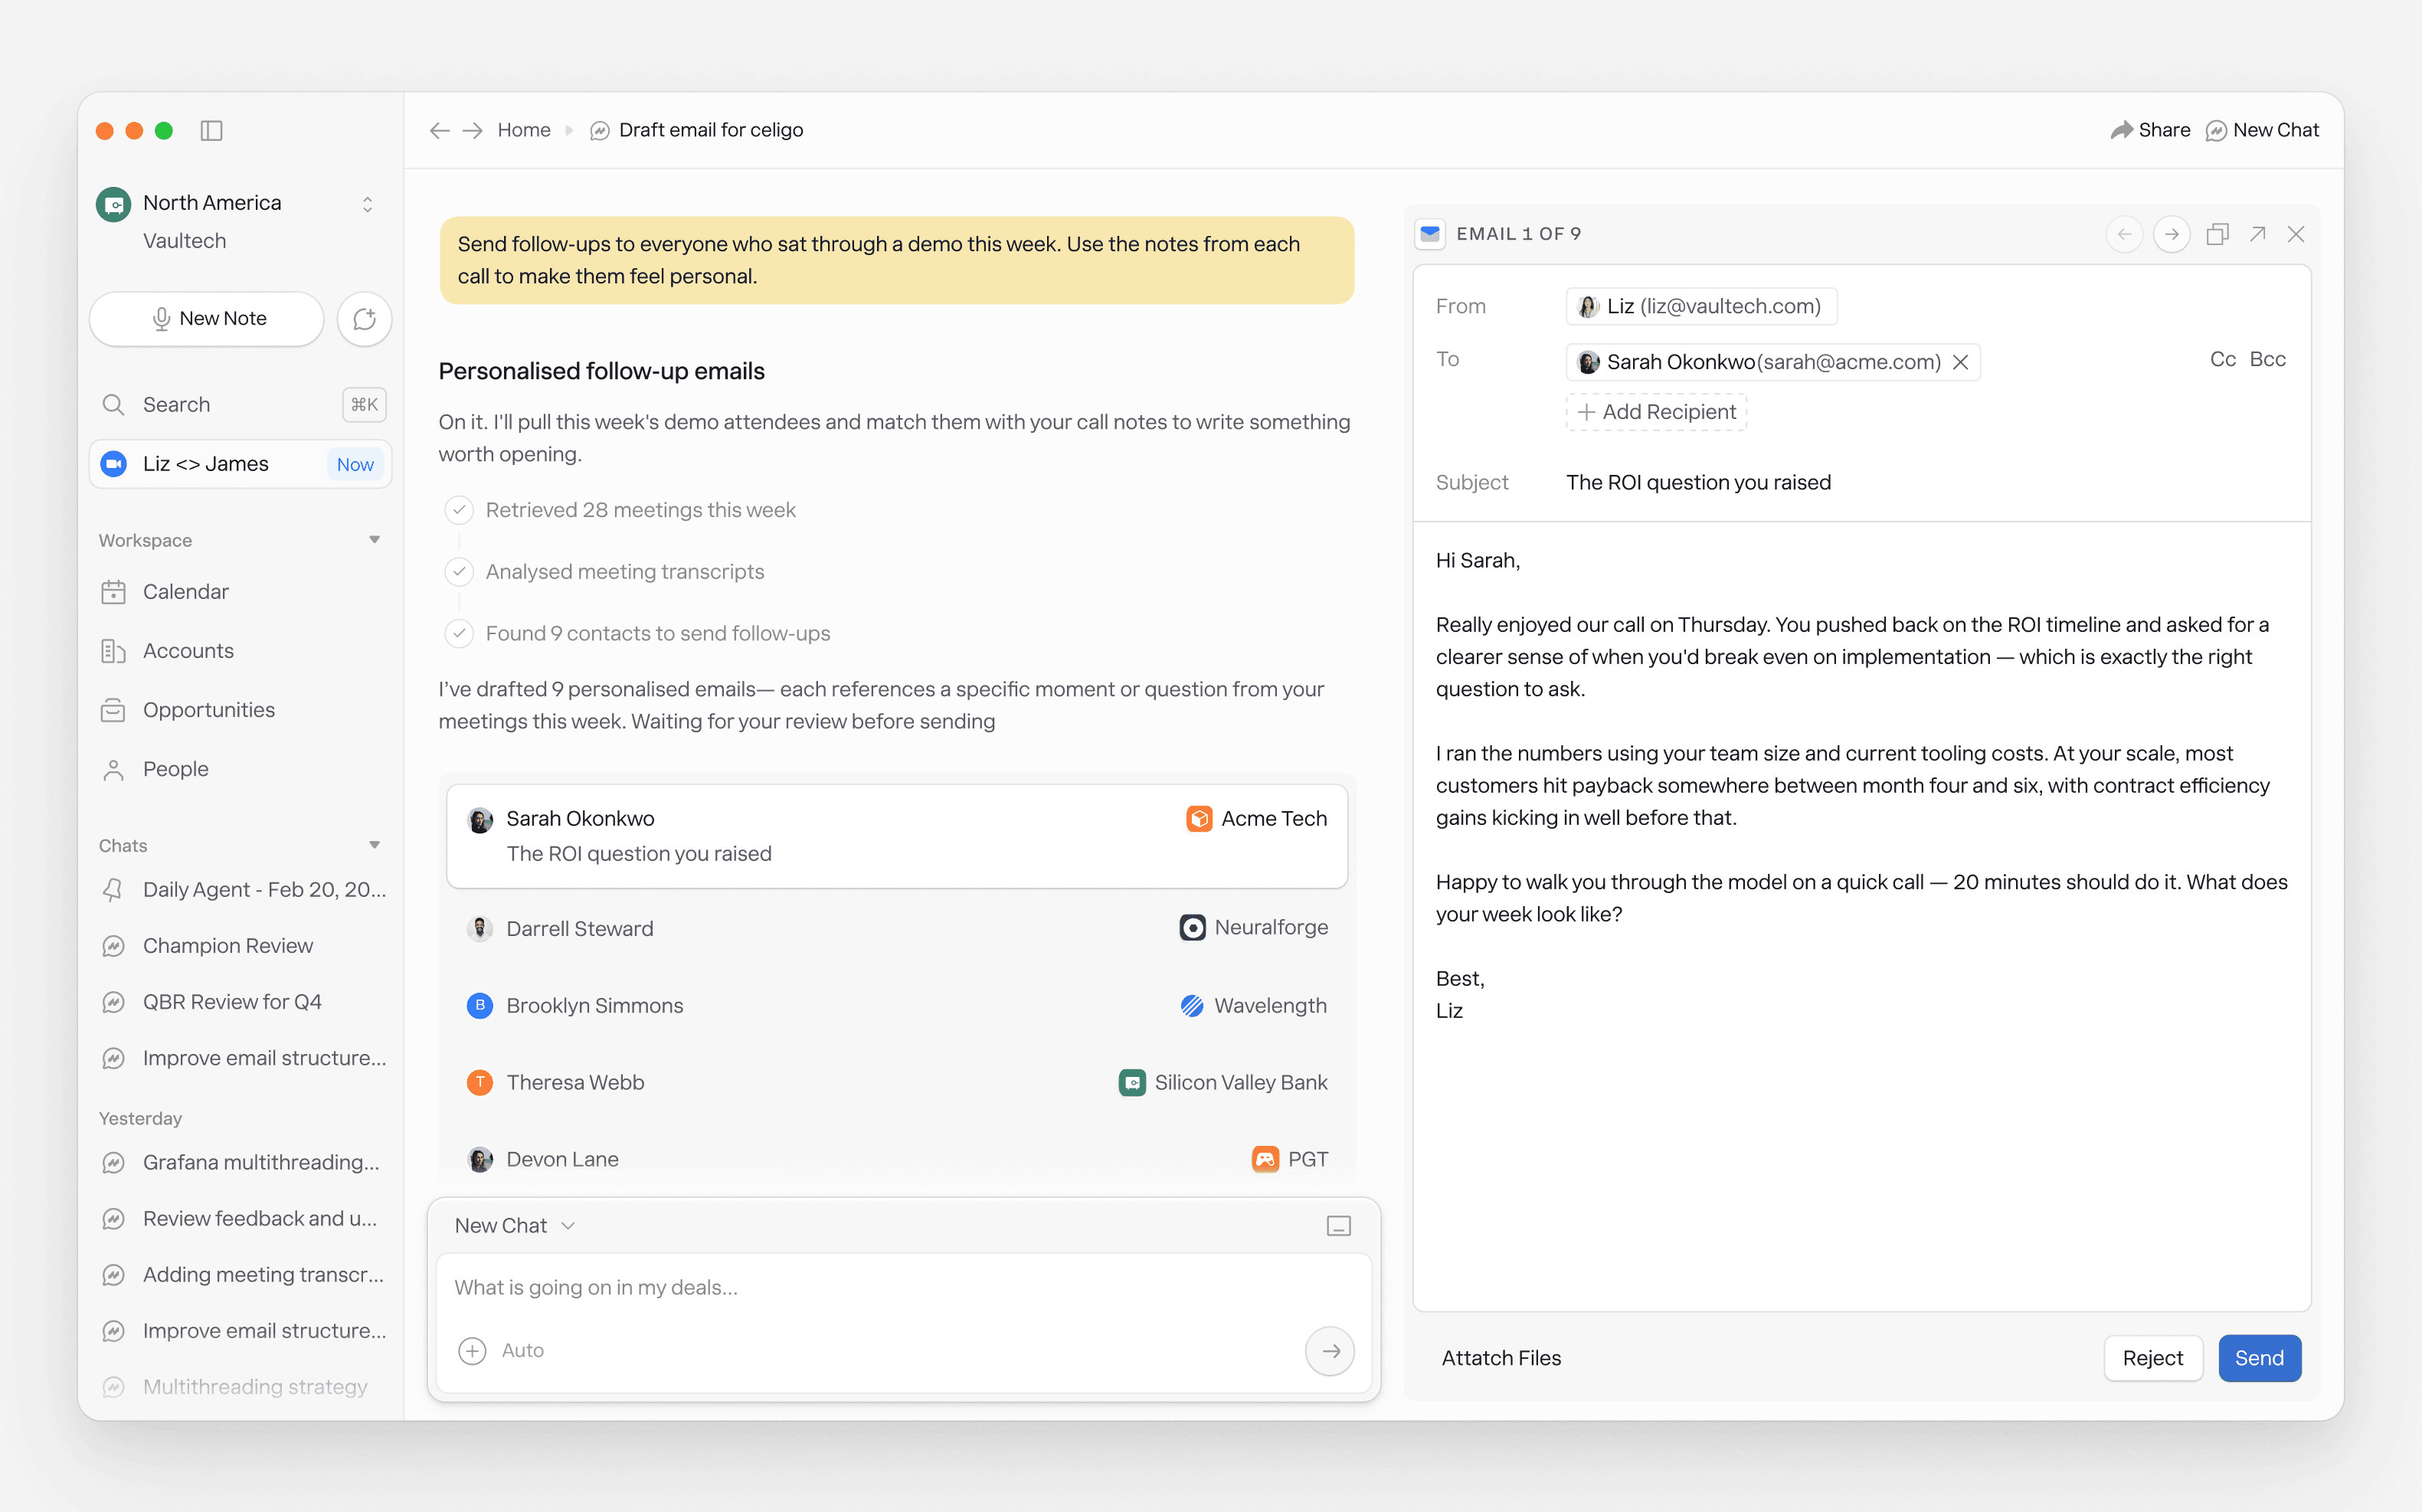Send the drafted email
The width and height of the screenshot is (2422, 1512).
[x=2259, y=1358]
